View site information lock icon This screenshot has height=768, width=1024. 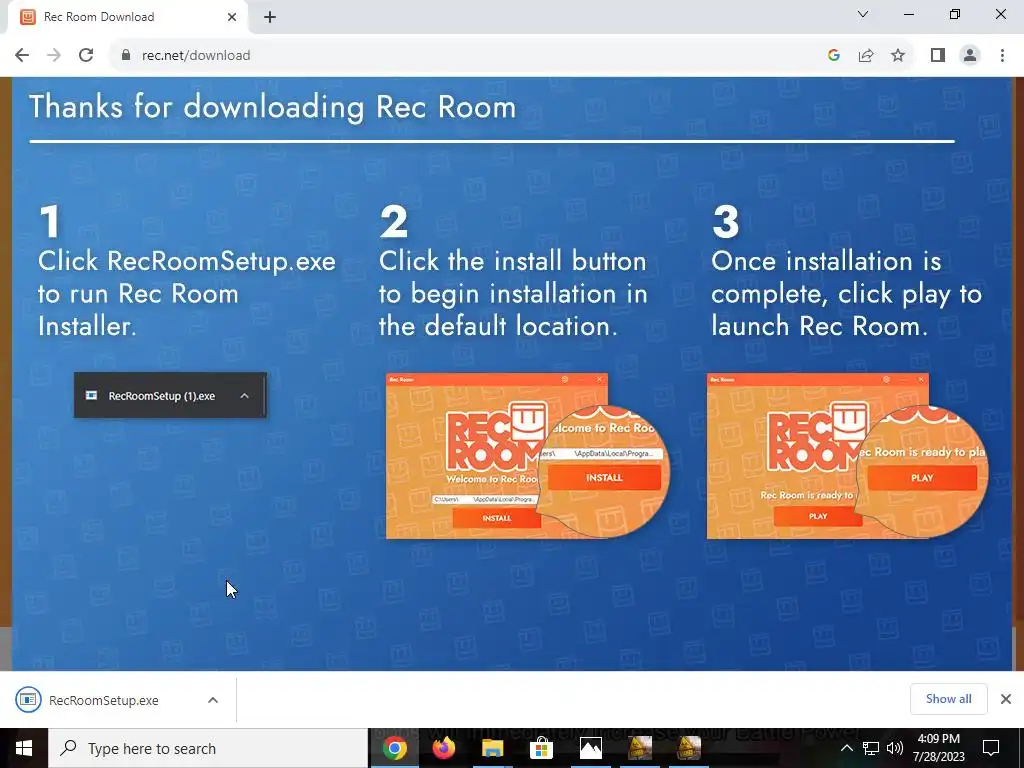[x=126, y=56]
